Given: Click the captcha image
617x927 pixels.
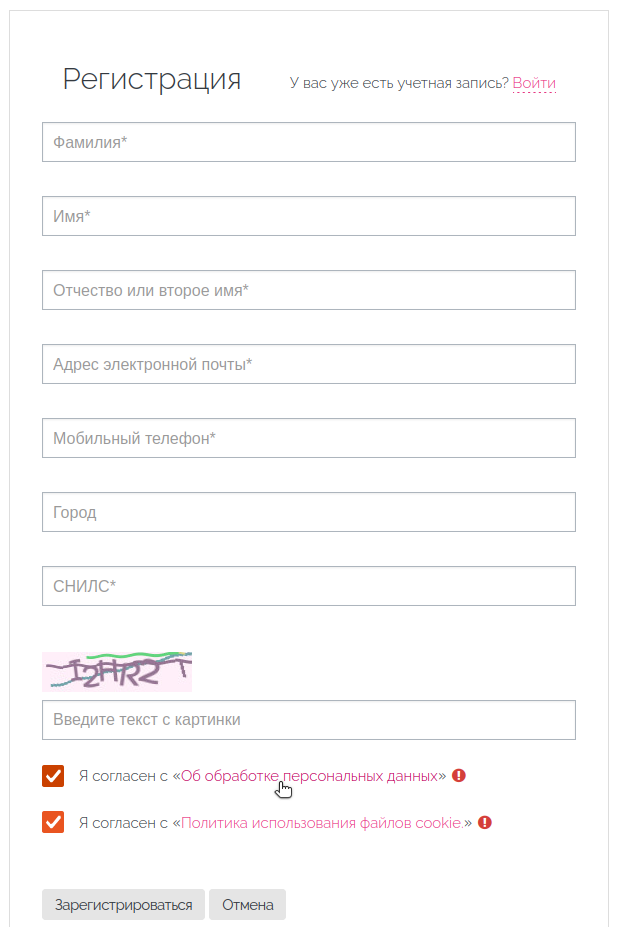Looking at the screenshot, I should [117, 672].
